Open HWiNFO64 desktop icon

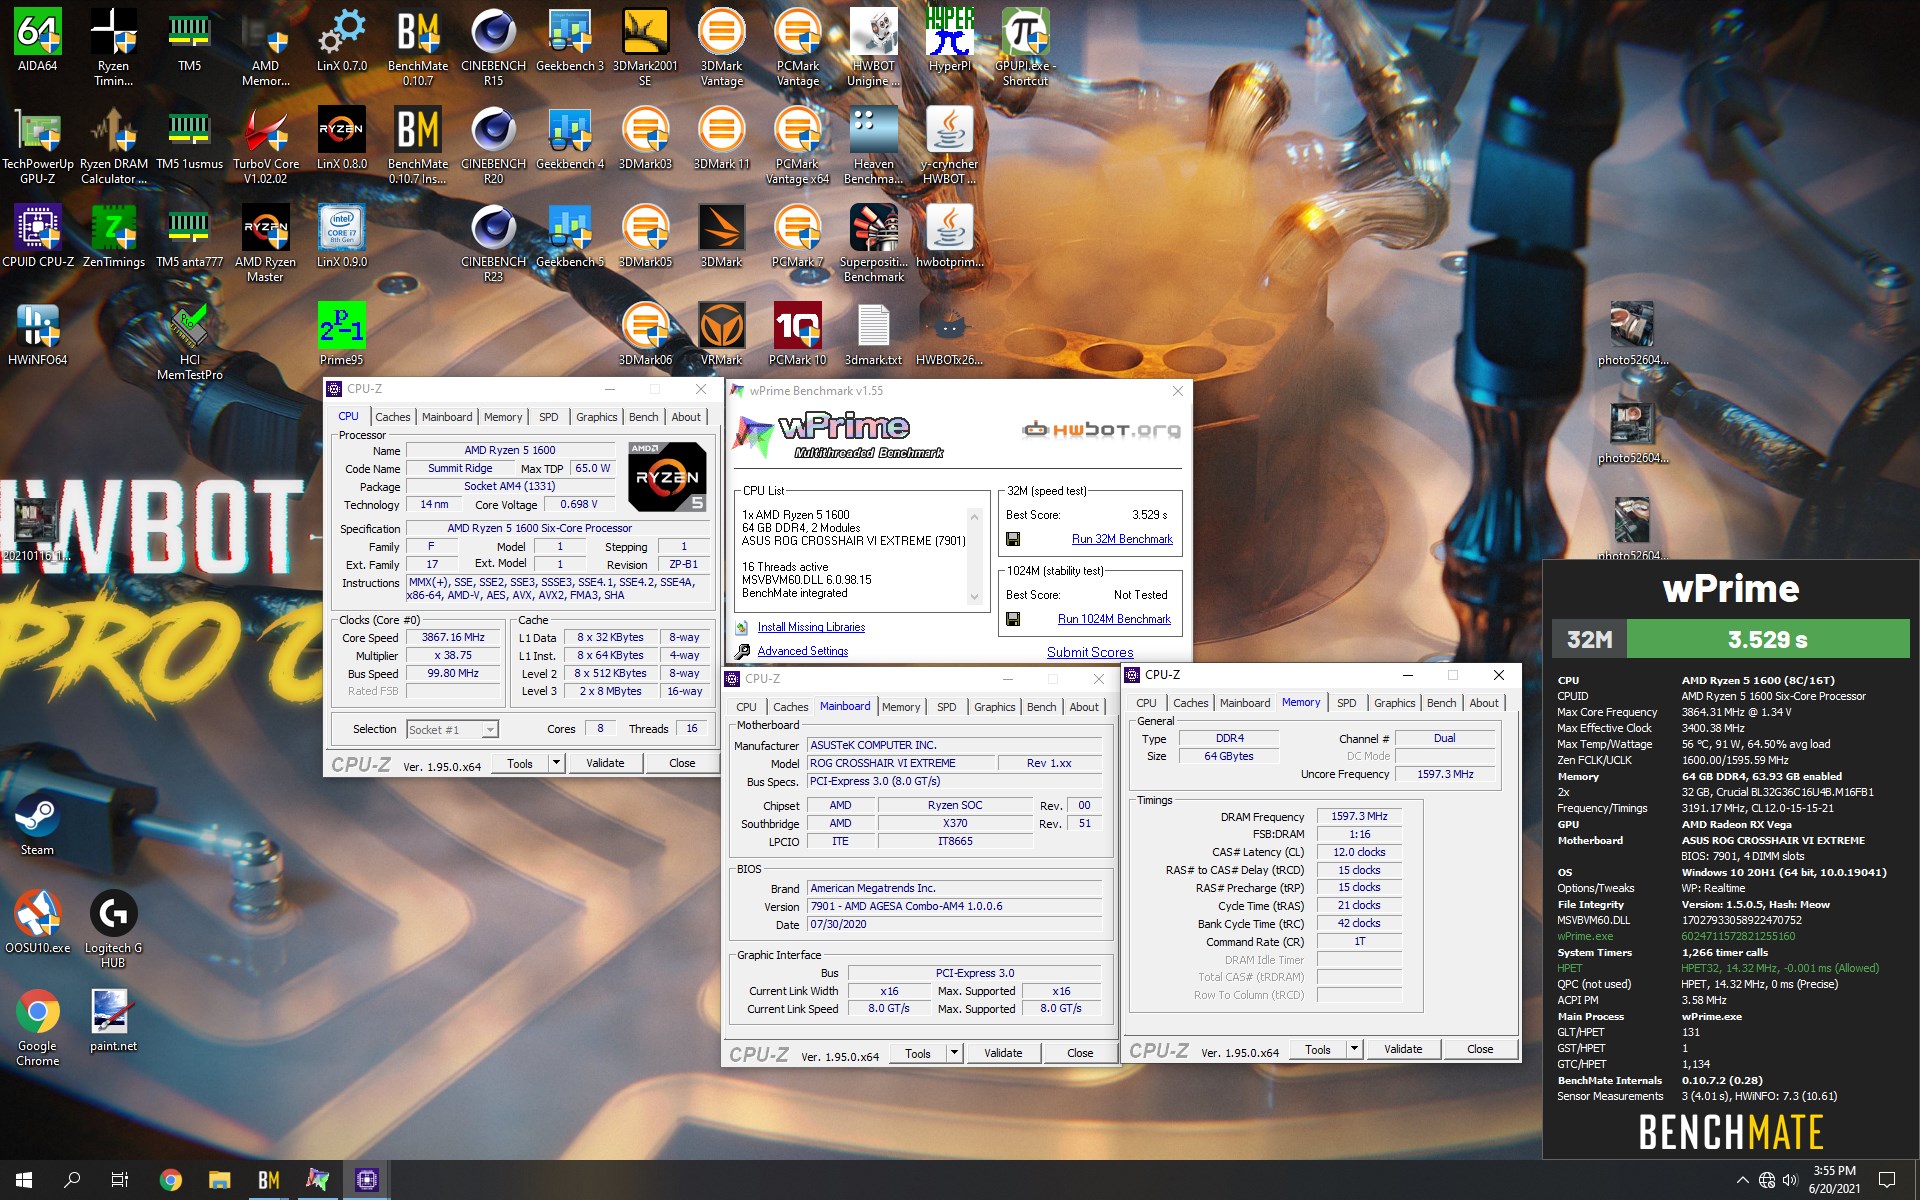(x=37, y=334)
